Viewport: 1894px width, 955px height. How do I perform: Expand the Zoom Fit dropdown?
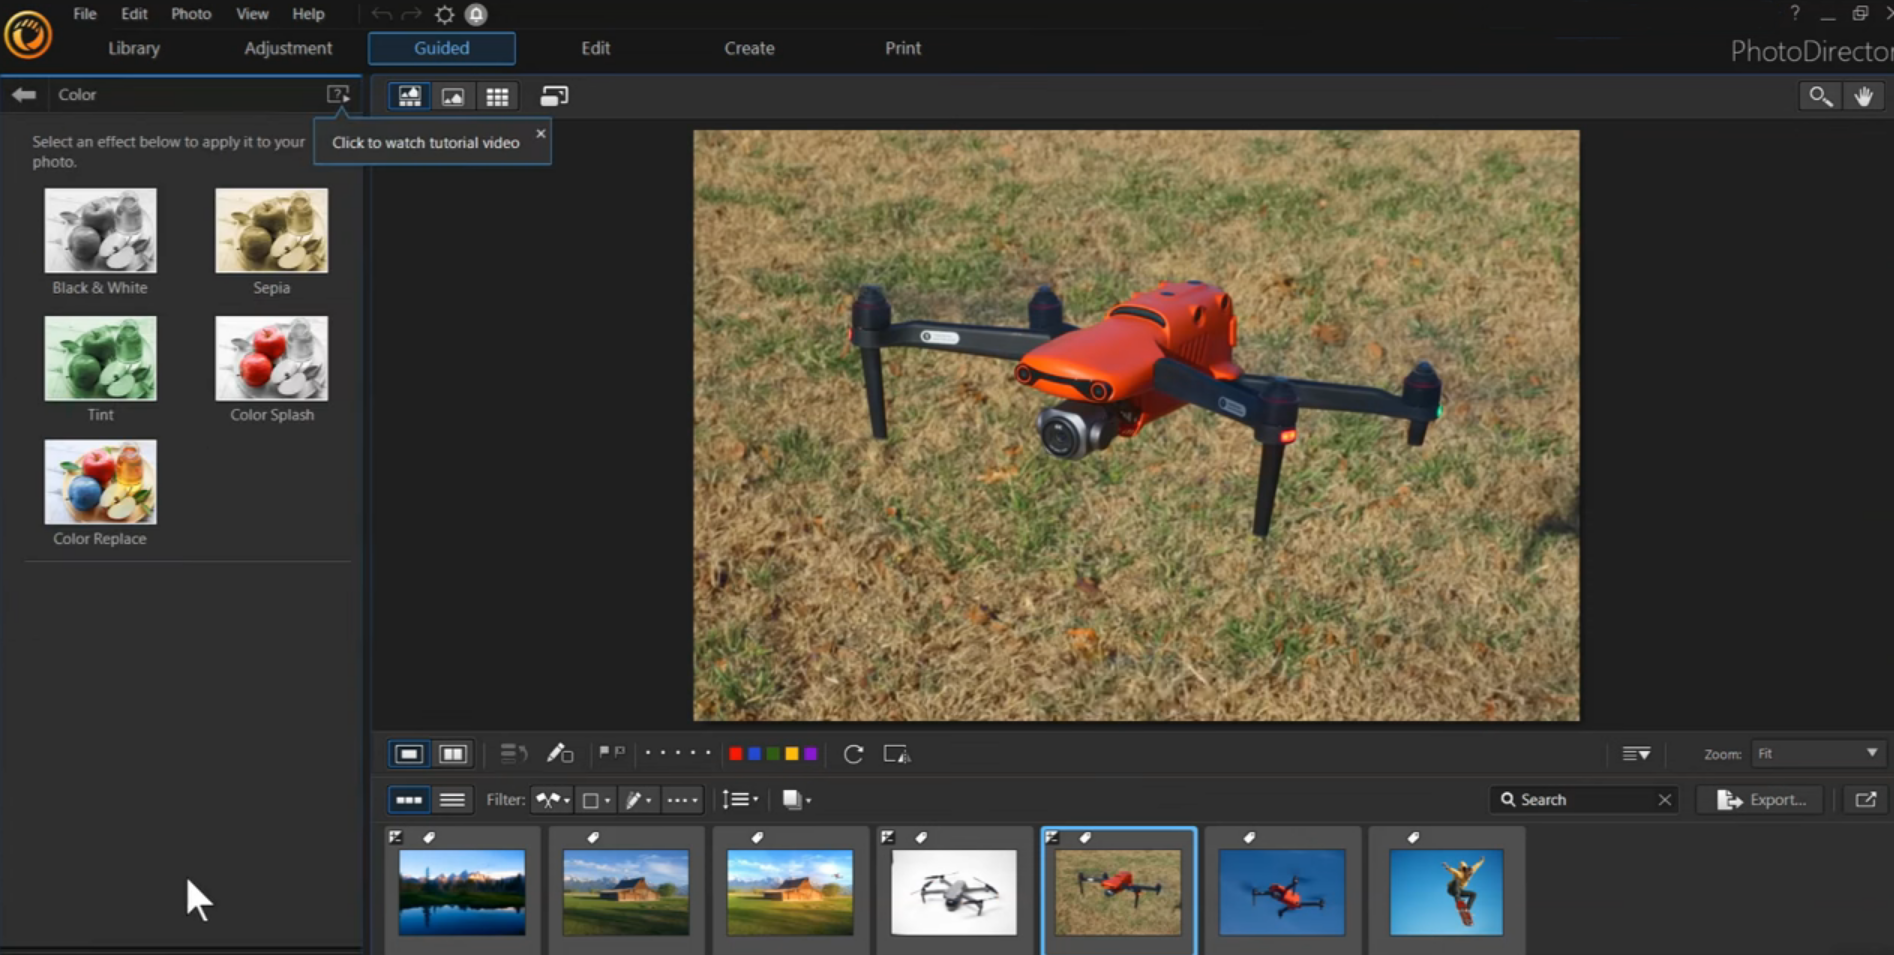click(1871, 754)
